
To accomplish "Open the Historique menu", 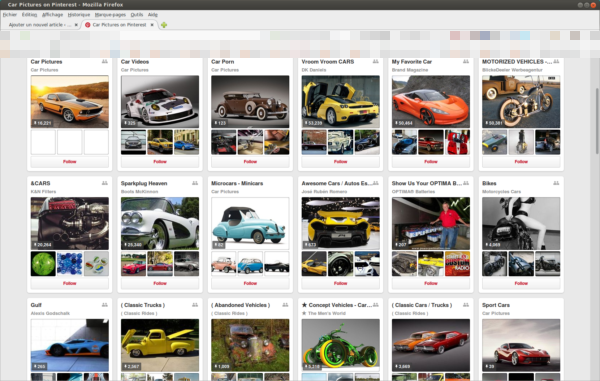I will click(x=79, y=15).
